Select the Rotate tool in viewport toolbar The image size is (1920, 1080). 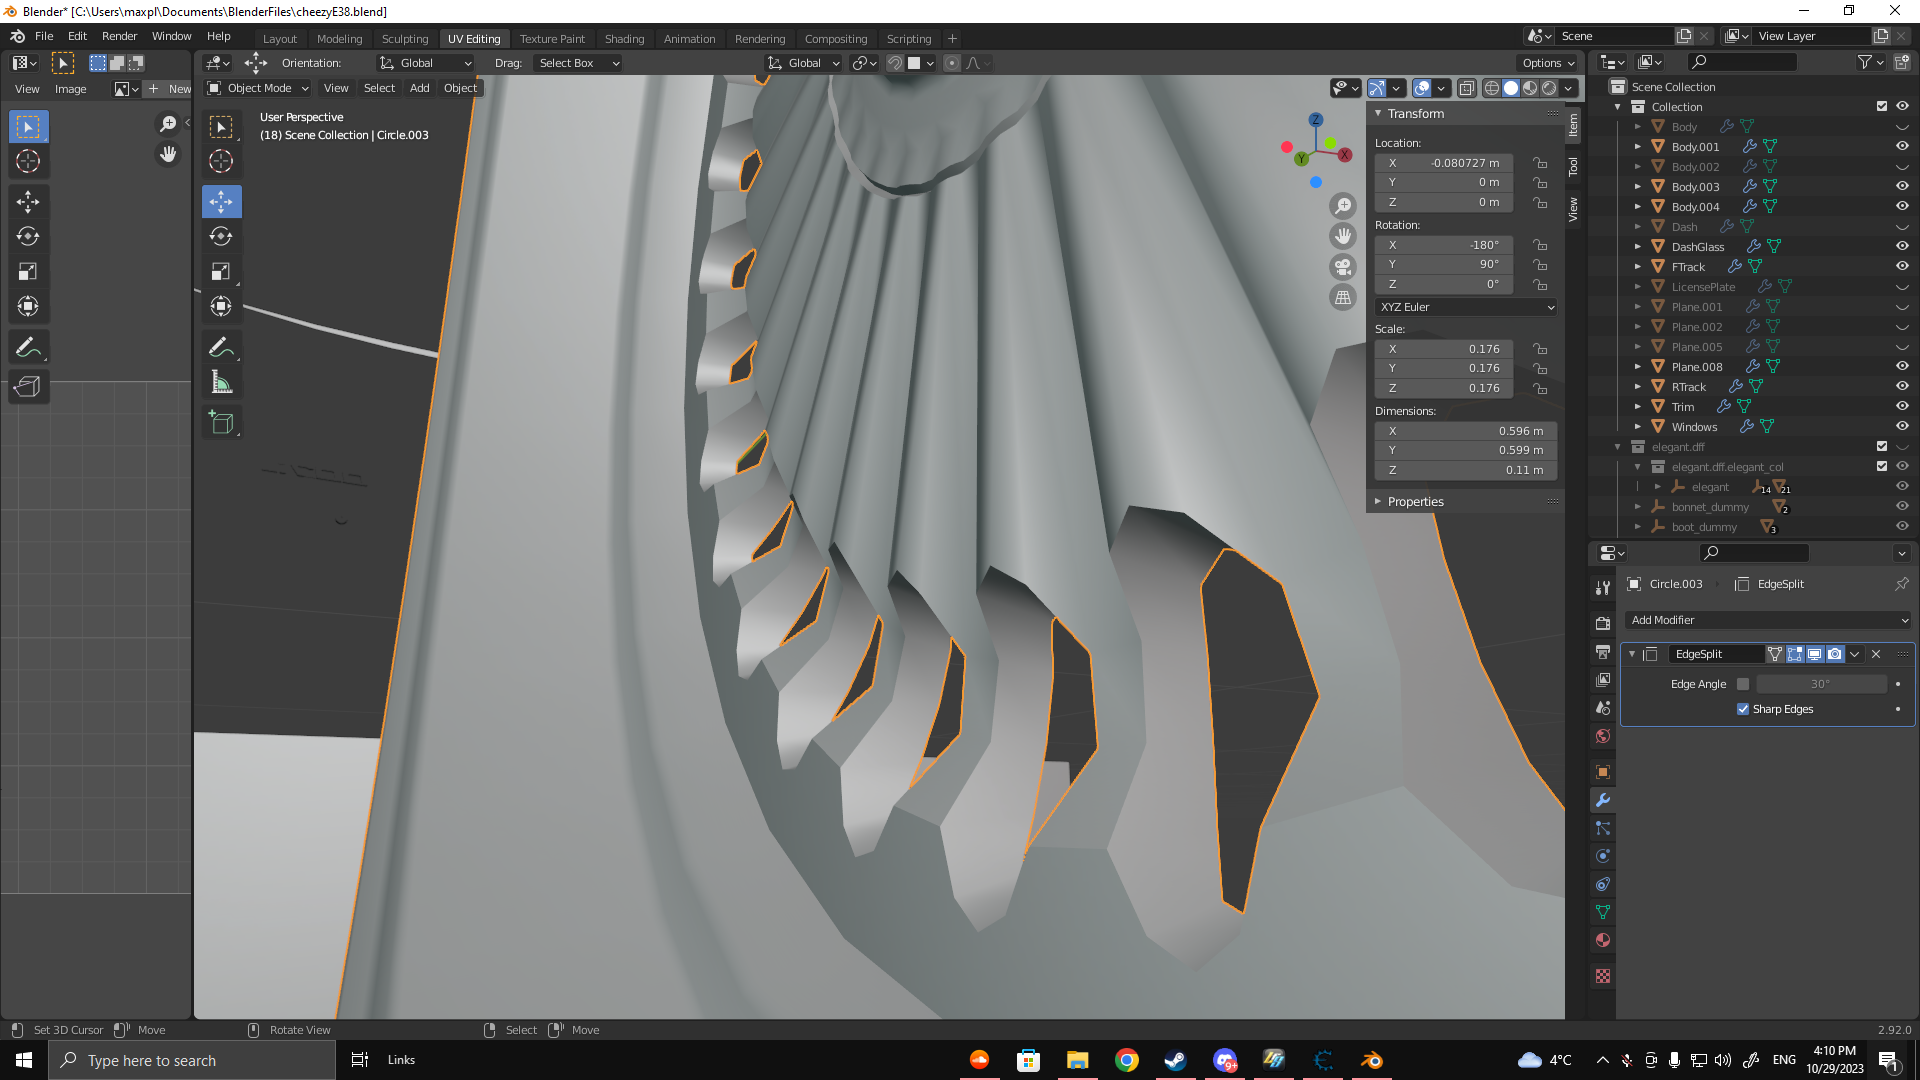coord(221,237)
